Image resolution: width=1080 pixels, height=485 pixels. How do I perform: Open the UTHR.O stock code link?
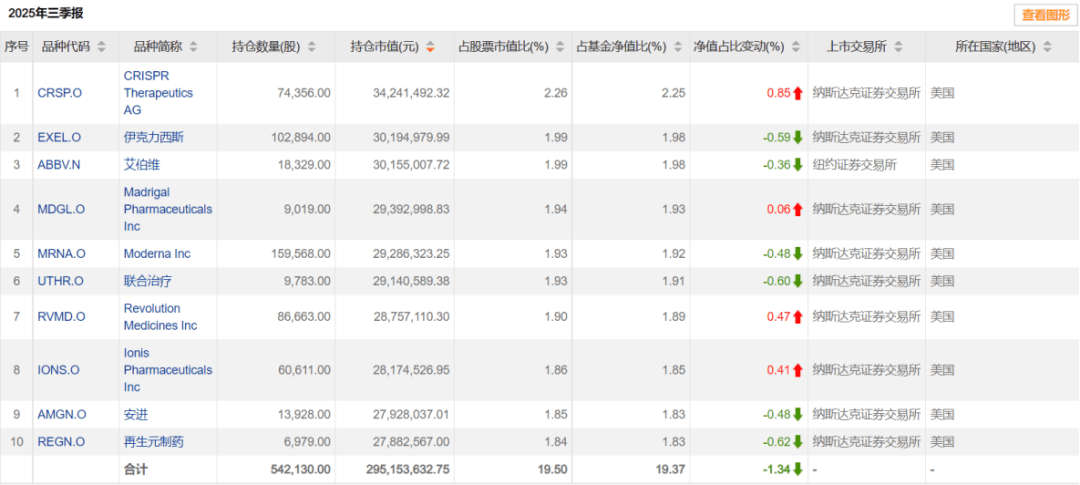(x=61, y=281)
